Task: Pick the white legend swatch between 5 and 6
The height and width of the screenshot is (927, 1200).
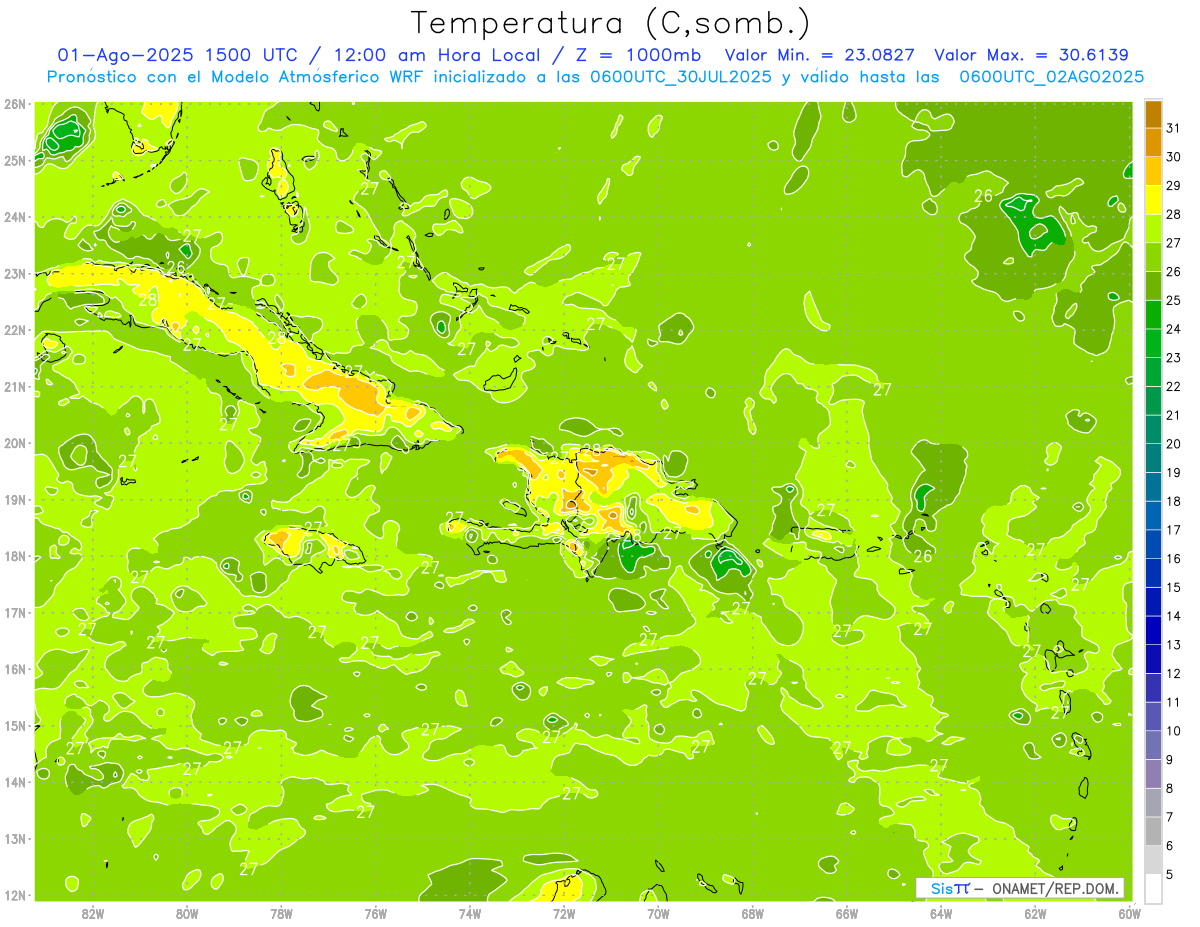Action: click(1153, 860)
